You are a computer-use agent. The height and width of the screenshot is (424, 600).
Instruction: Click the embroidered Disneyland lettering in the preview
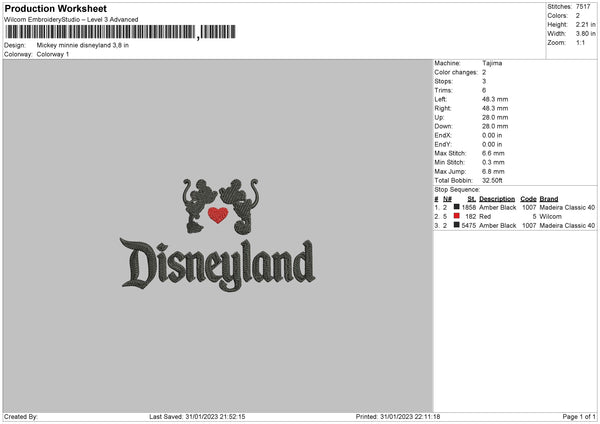(x=217, y=264)
